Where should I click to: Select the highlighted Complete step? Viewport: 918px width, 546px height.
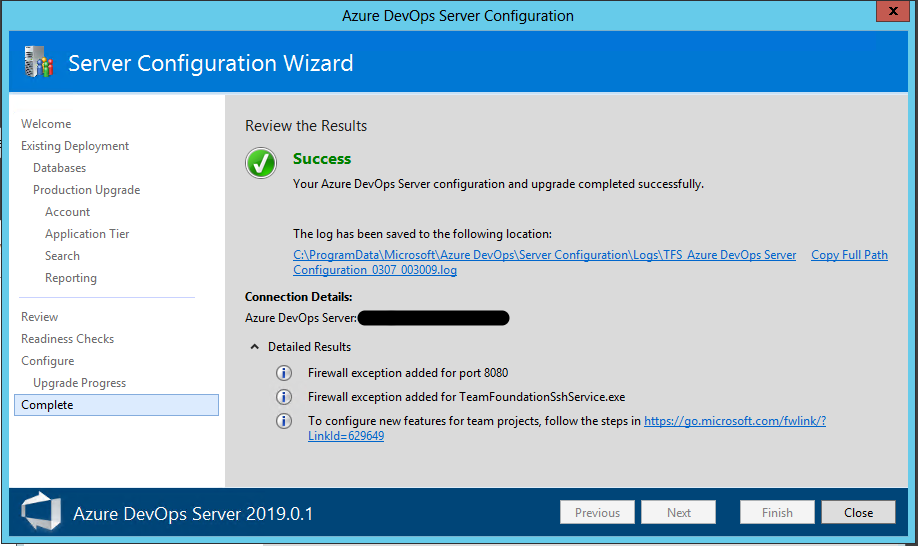coord(47,405)
